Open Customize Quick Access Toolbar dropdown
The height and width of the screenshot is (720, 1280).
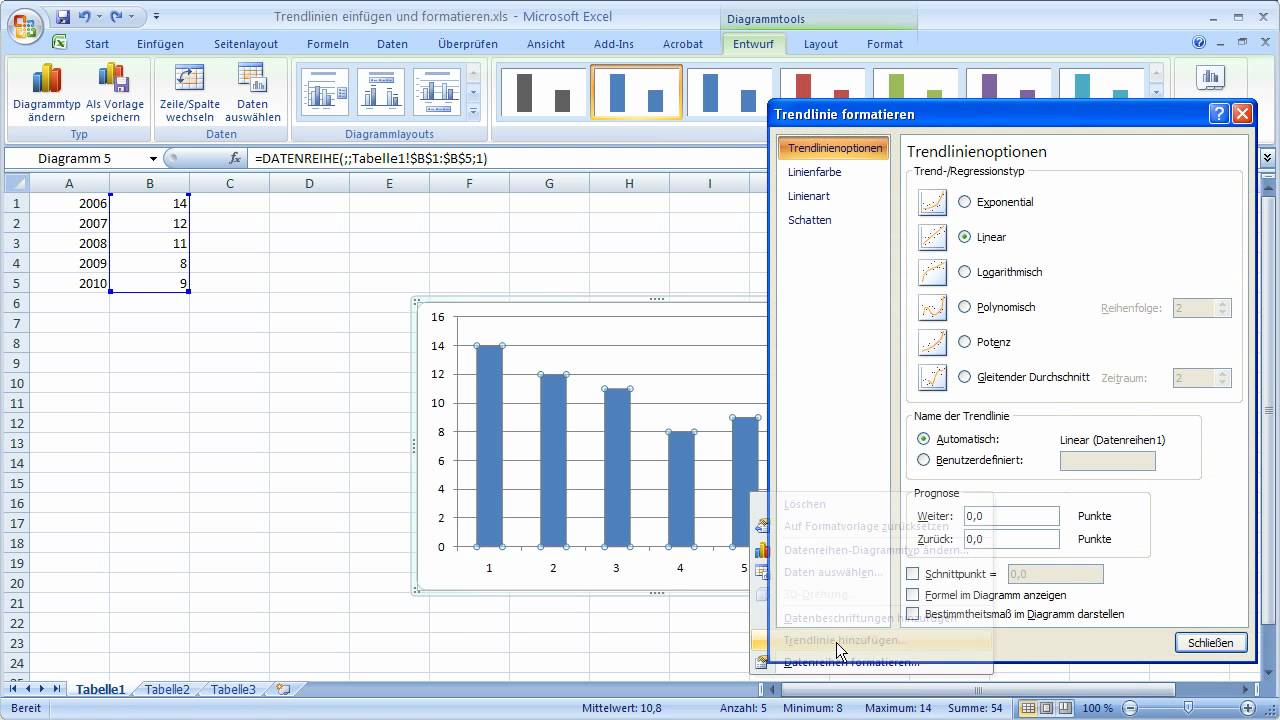[156, 17]
